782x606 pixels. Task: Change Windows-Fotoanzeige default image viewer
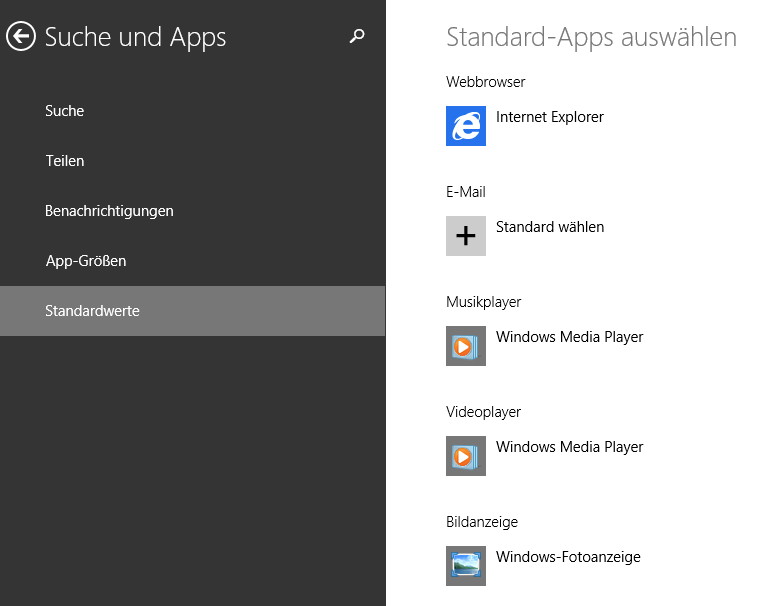[568, 557]
